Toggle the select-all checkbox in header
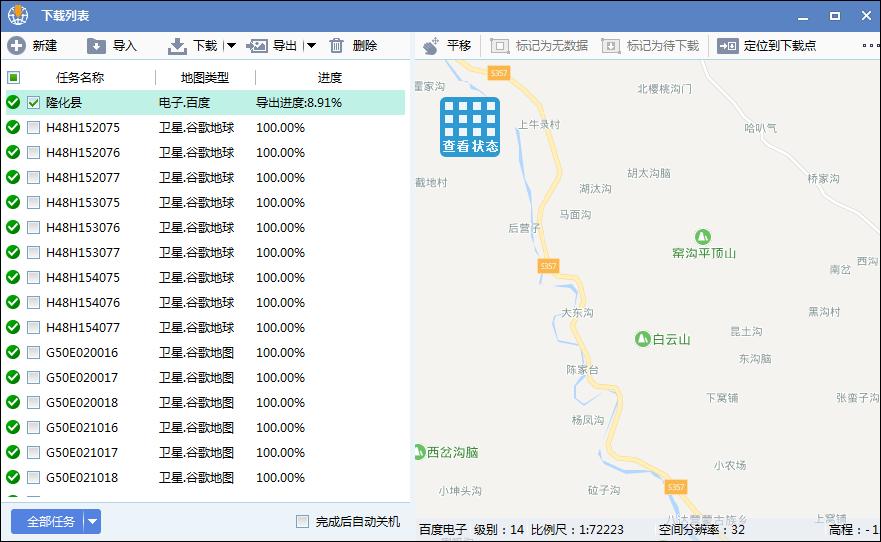The image size is (881, 542). pyautogui.click(x=13, y=78)
